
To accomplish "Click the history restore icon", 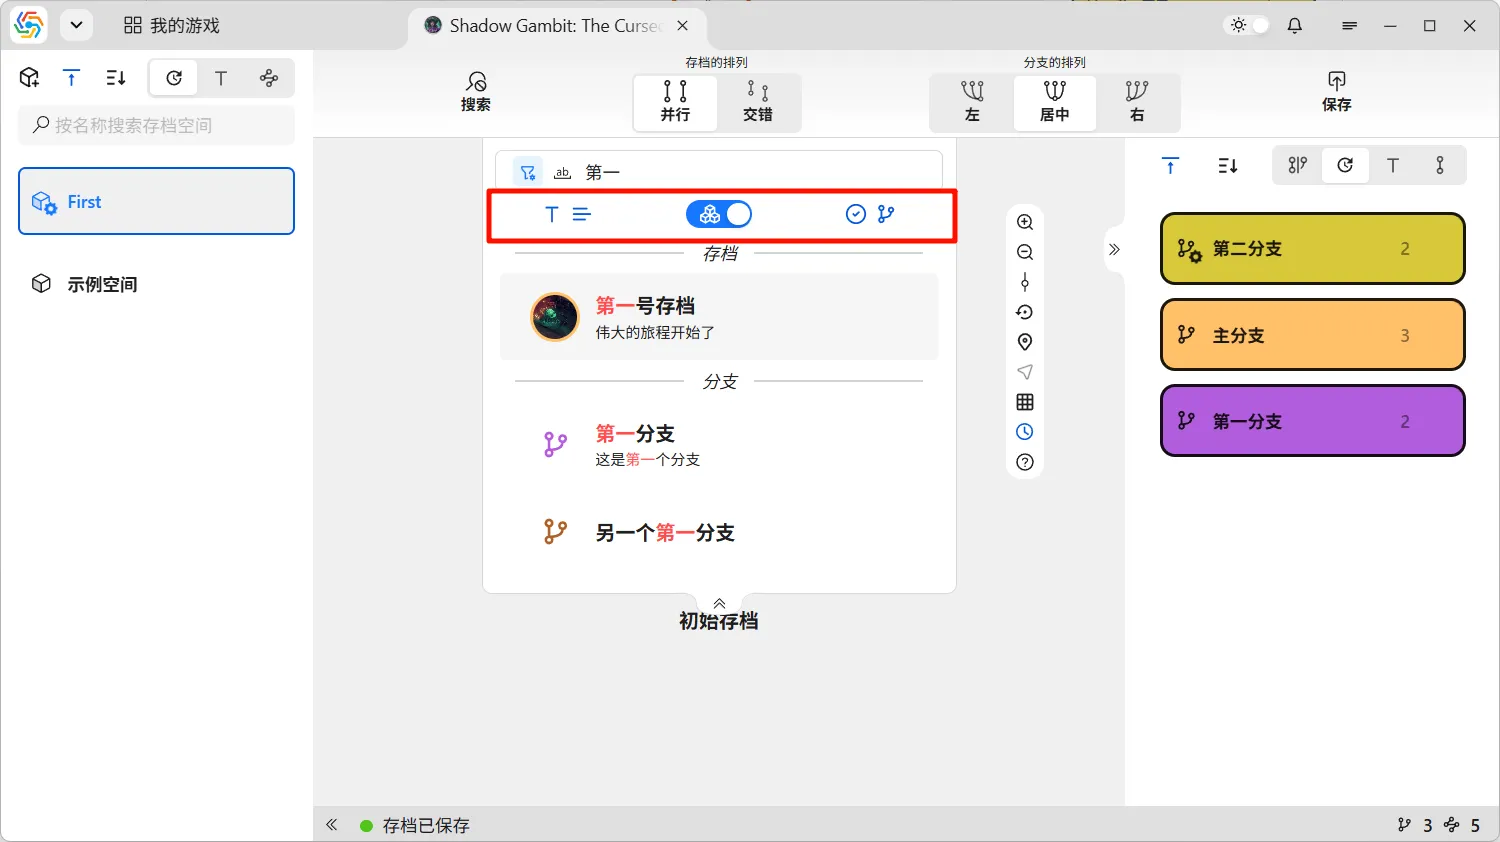I will (1025, 312).
